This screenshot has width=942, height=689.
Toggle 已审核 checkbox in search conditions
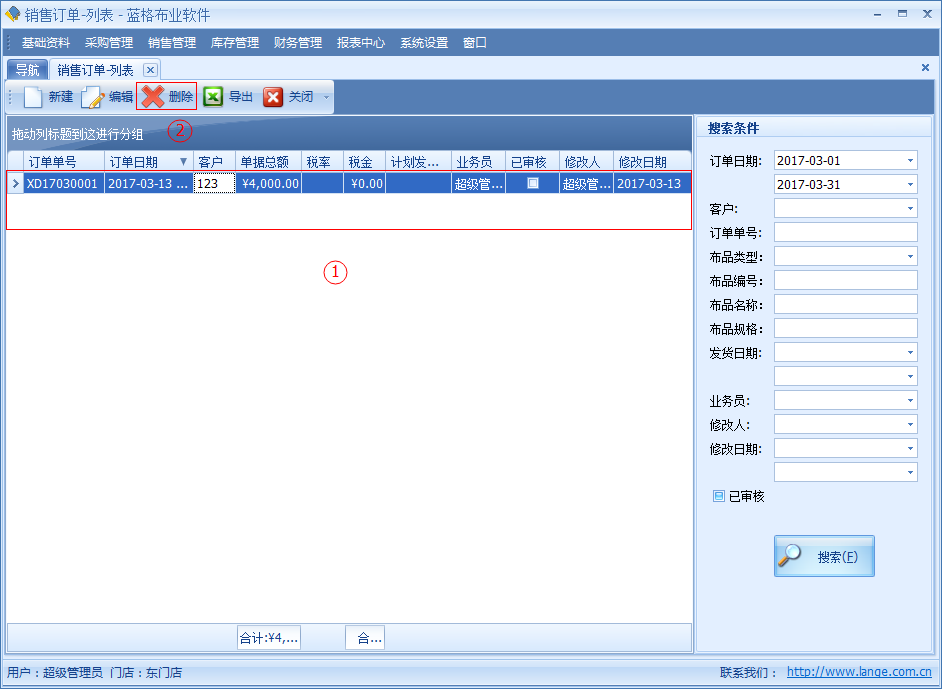(719, 496)
